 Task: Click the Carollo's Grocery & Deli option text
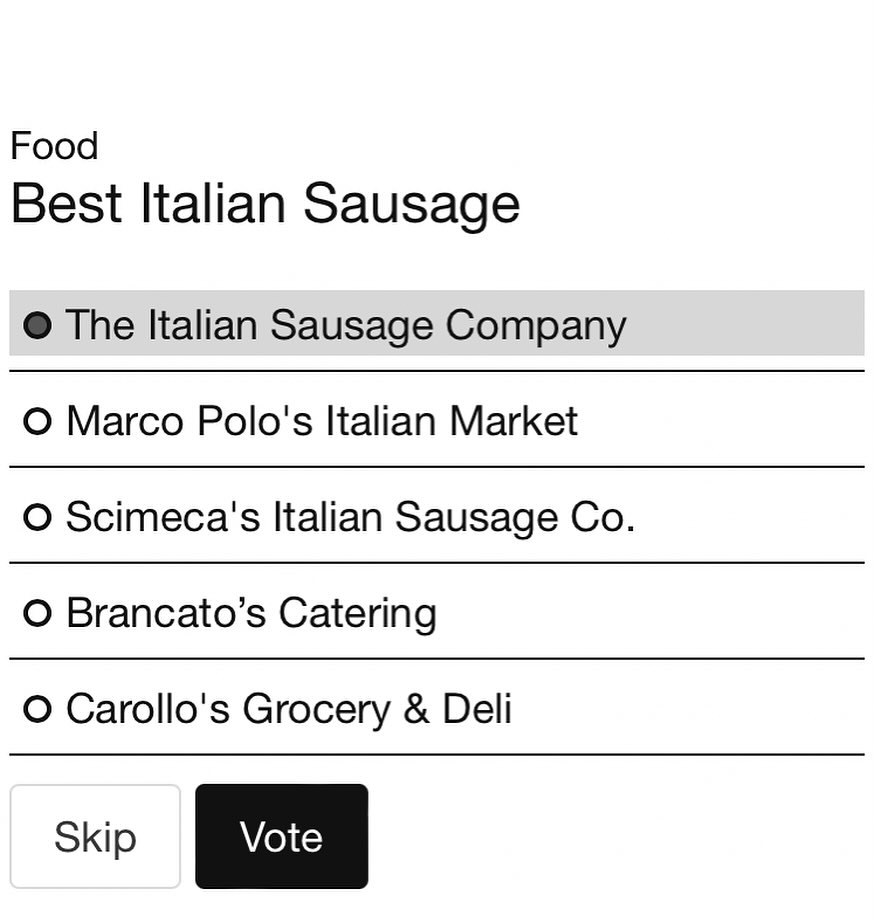[x=289, y=709]
